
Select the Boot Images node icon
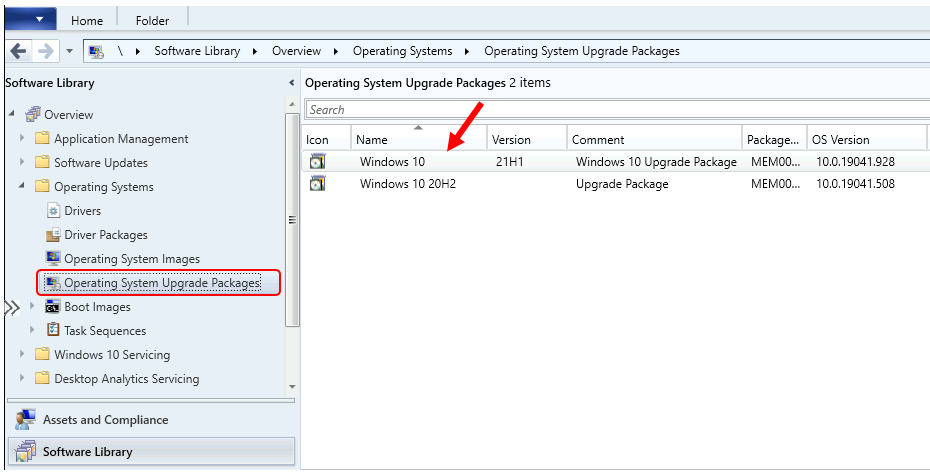click(x=53, y=306)
